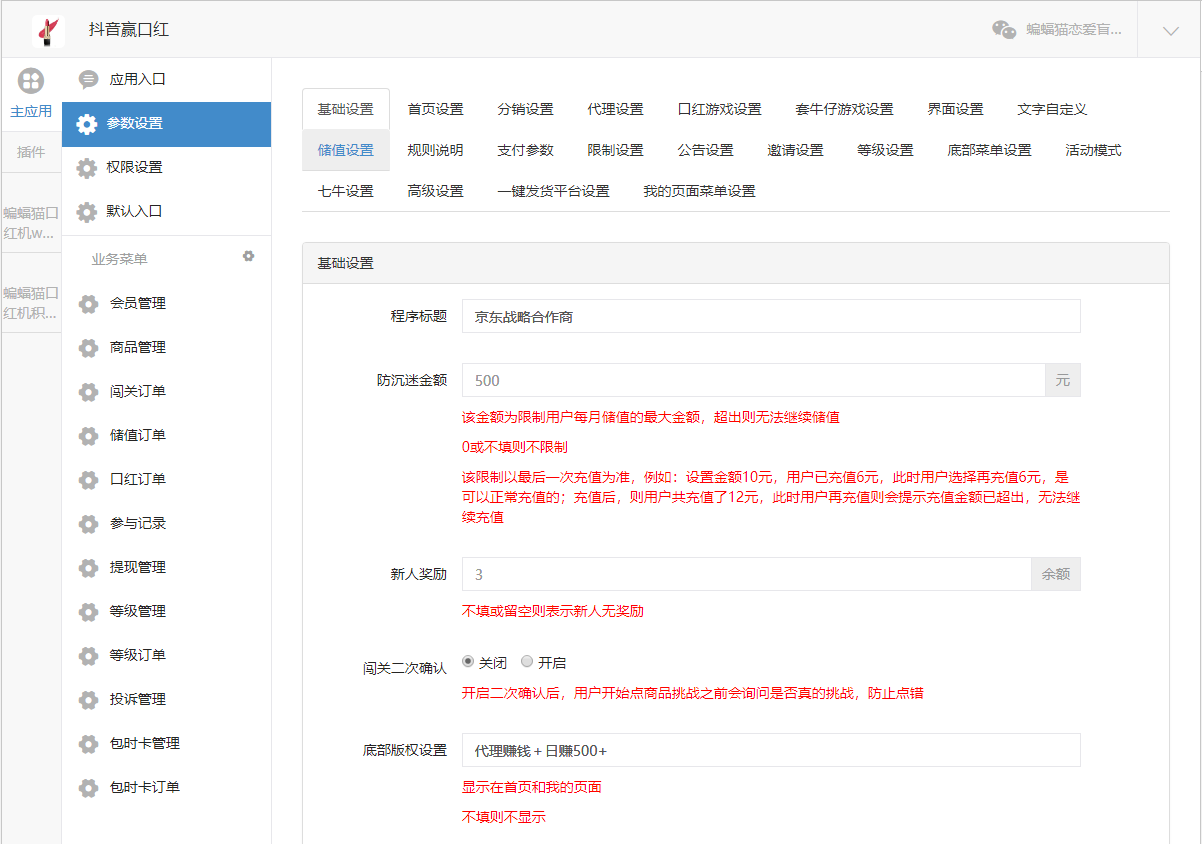This screenshot has height=844, width=1202.
Task: Open the 口红游戏设置 tab
Action: pyautogui.click(x=719, y=109)
